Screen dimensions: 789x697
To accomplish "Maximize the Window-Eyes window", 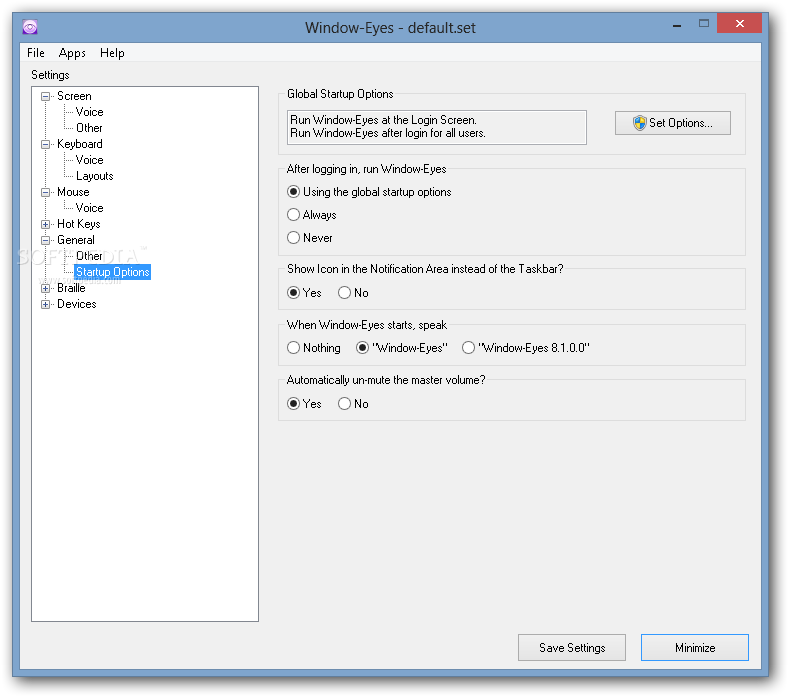I will pyautogui.click(x=704, y=24).
